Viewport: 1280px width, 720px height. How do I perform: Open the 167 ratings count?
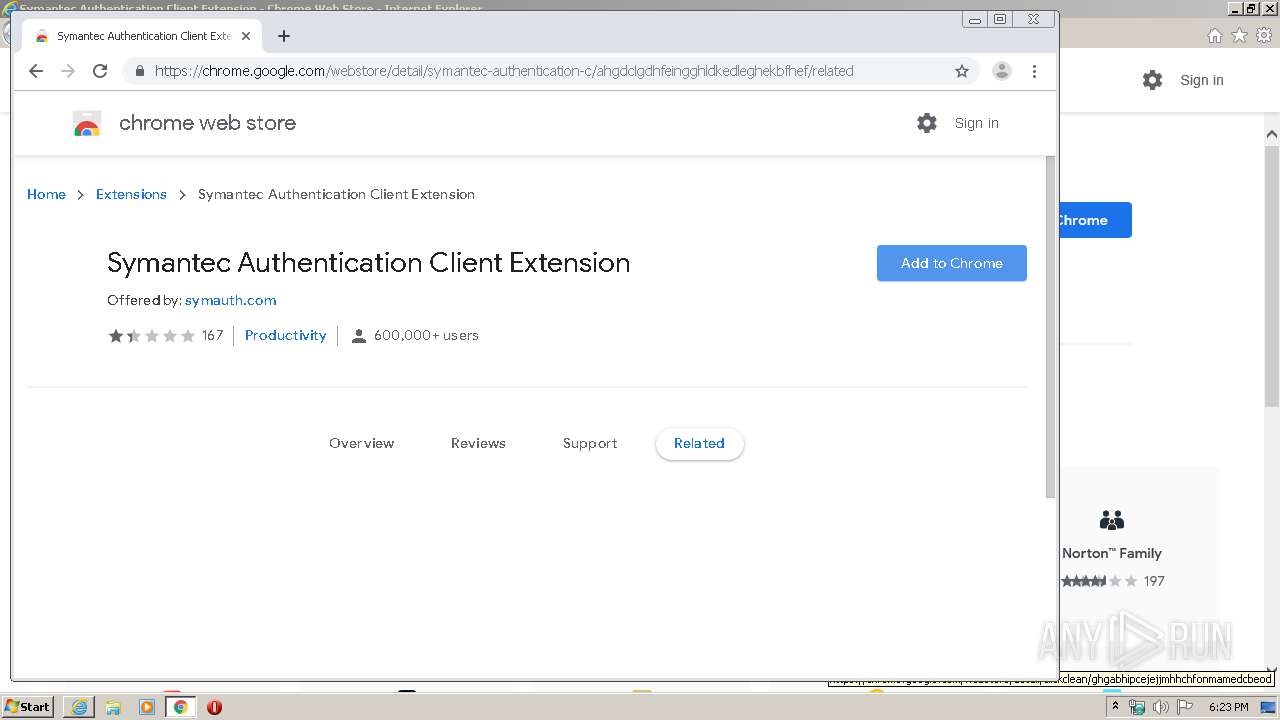pyautogui.click(x=212, y=336)
